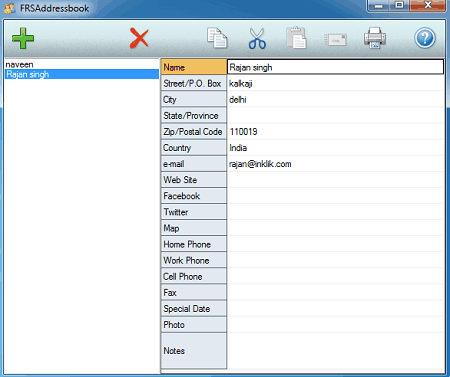Maximize the FRSAddressbook window

399,5
